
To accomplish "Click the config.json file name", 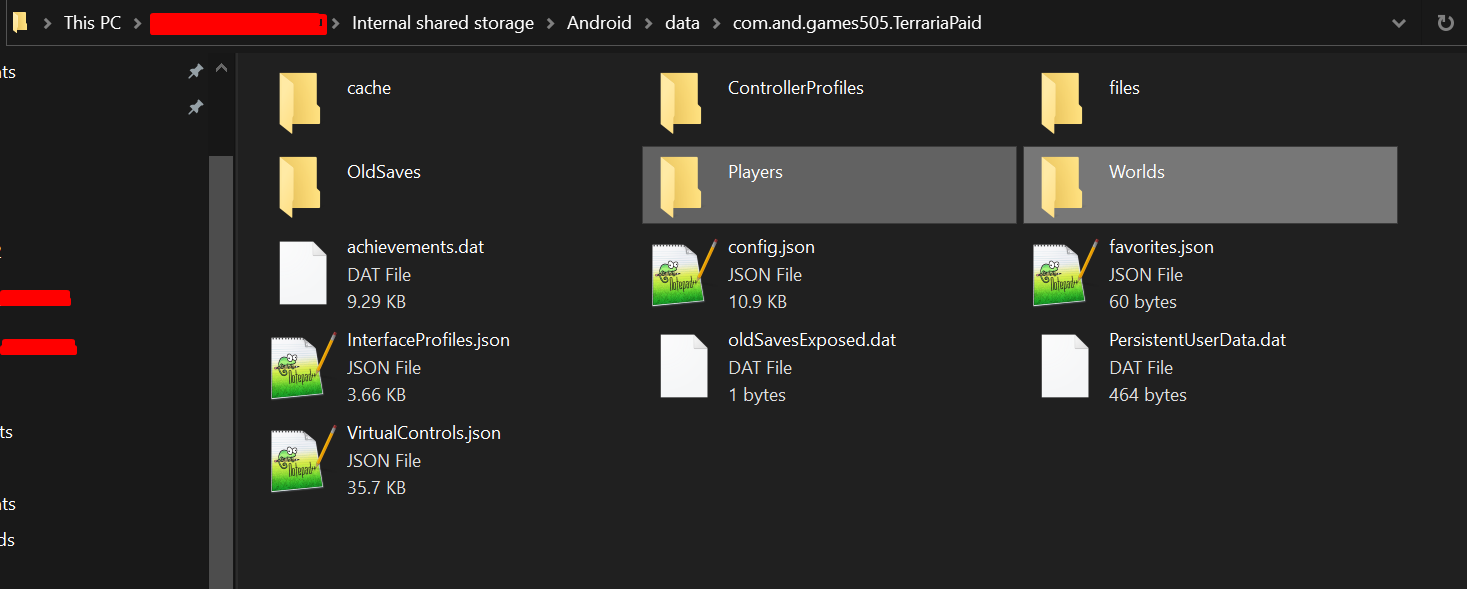I will (x=771, y=247).
